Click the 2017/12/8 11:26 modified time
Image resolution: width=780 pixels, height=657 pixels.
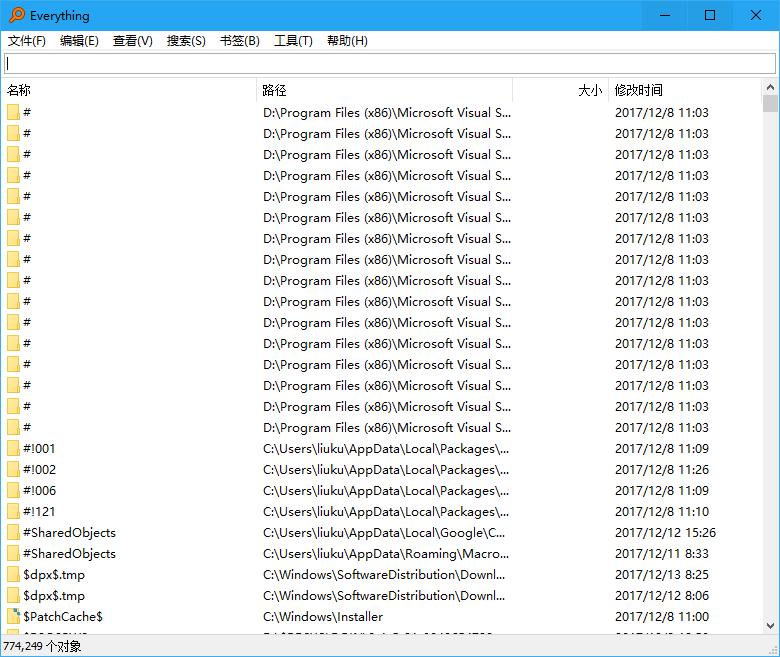(x=662, y=469)
